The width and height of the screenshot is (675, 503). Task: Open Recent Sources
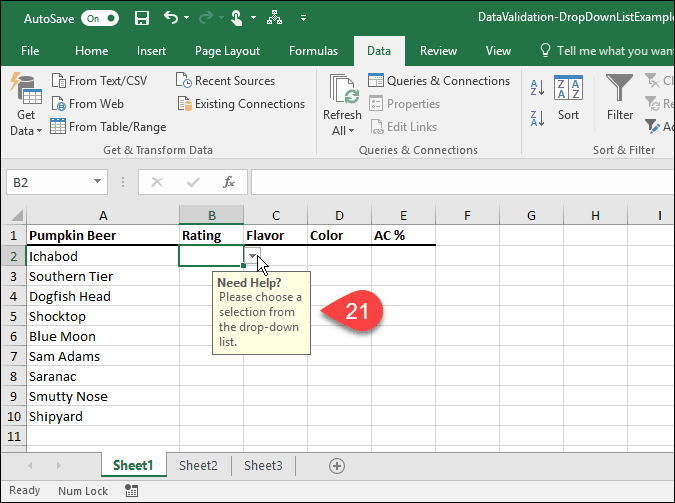point(226,81)
